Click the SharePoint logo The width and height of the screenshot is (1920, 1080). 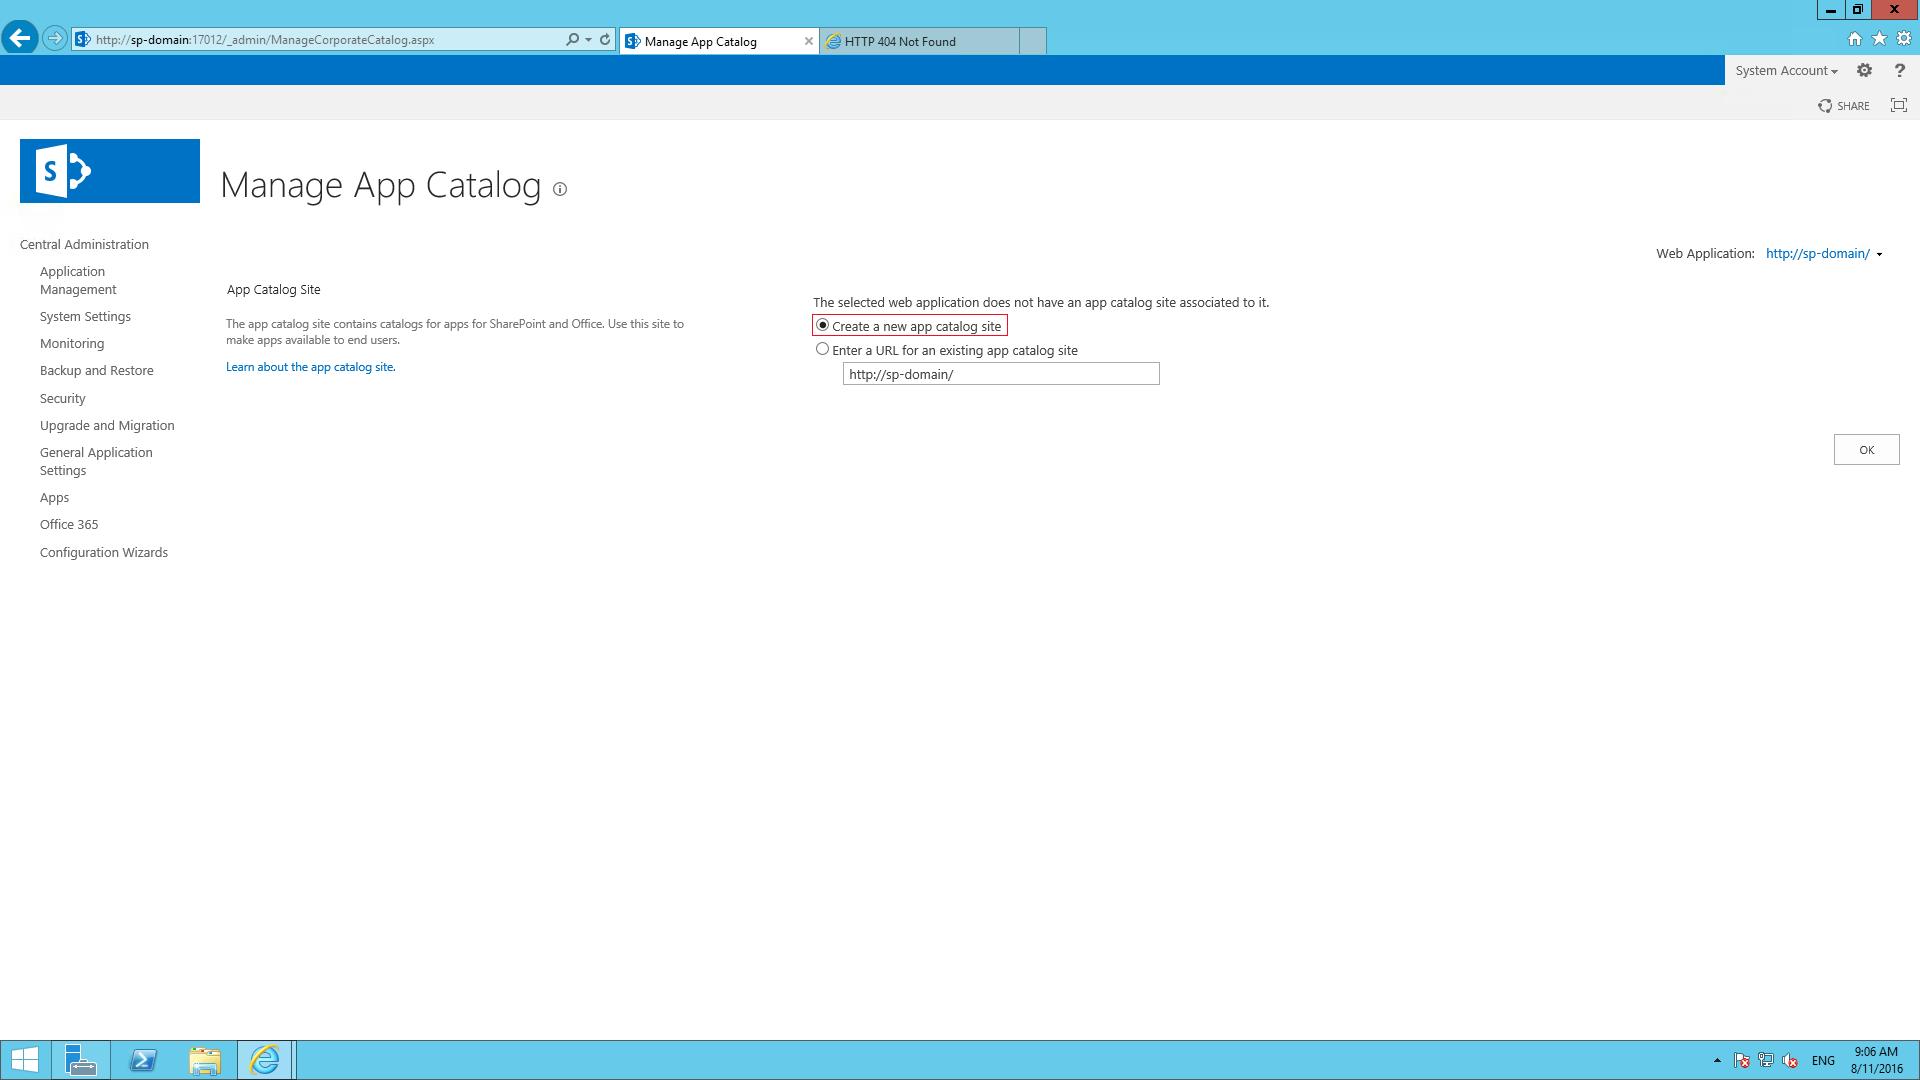pos(110,171)
